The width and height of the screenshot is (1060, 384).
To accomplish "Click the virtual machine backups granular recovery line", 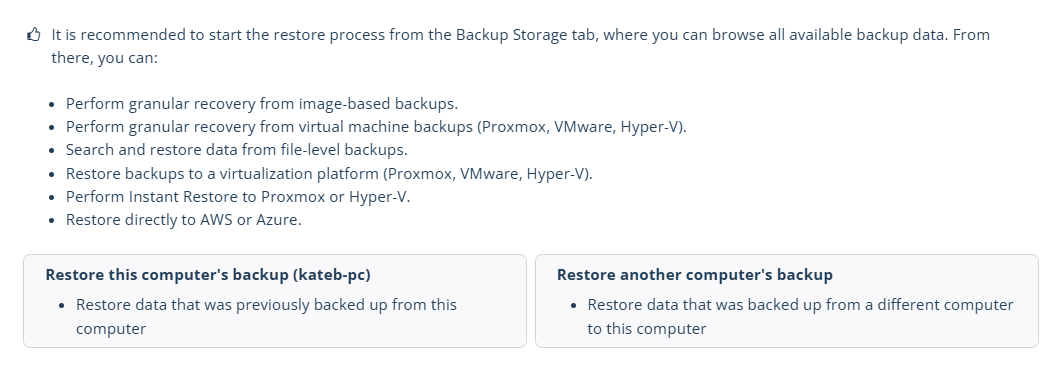I will click(376, 127).
